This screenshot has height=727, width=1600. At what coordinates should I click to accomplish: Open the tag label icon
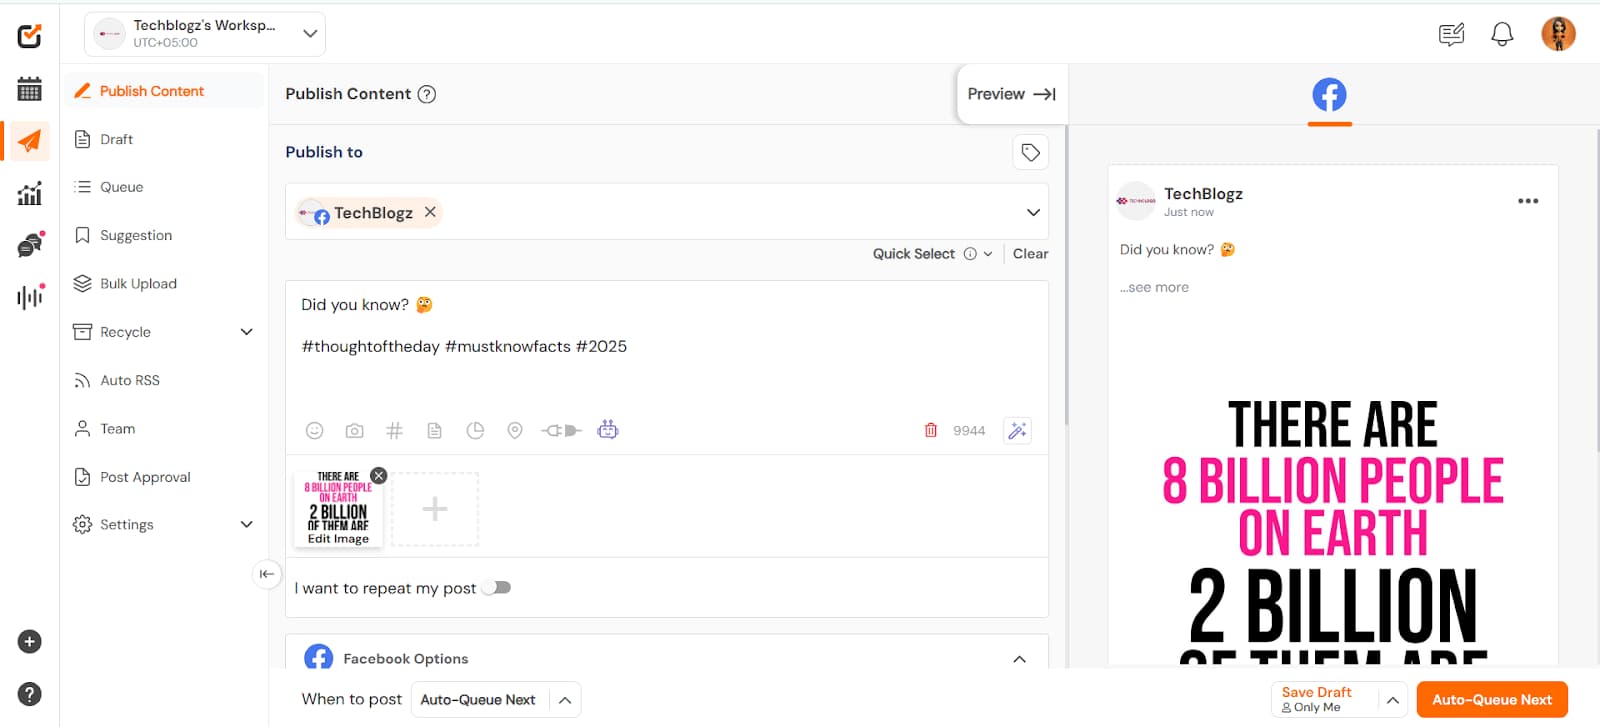[x=1030, y=153]
